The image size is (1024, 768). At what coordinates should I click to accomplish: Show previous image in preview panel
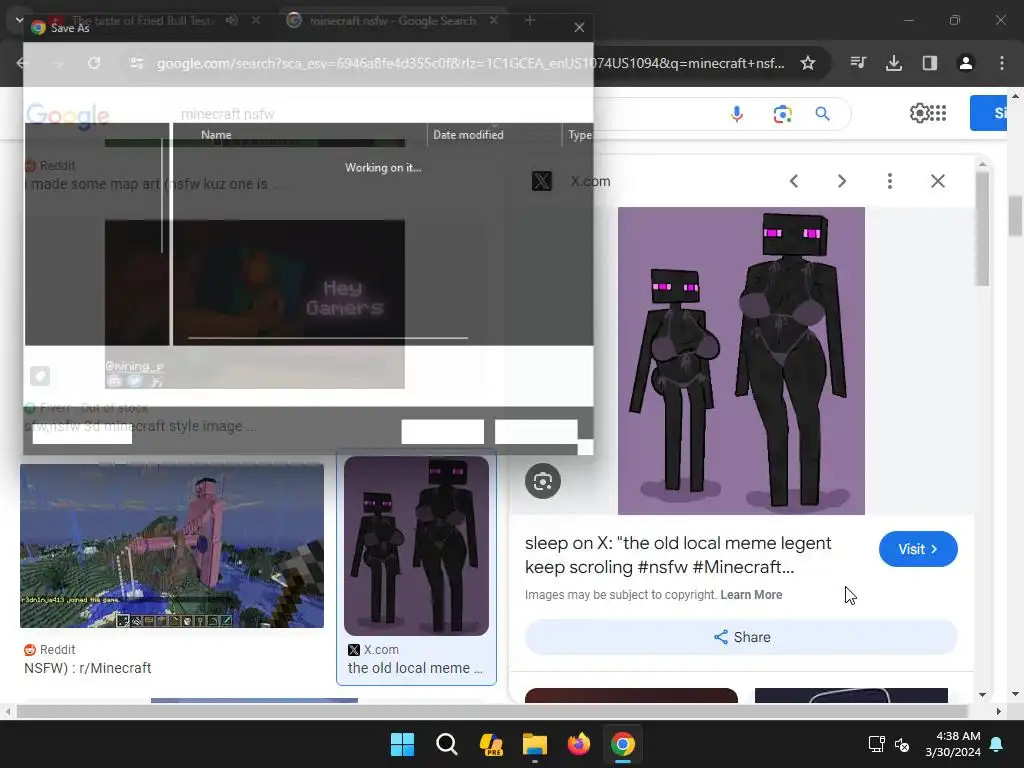(793, 181)
